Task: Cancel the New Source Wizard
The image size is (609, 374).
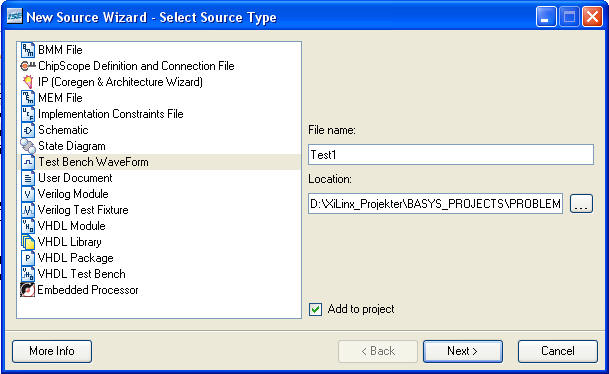Action: (x=558, y=351)
